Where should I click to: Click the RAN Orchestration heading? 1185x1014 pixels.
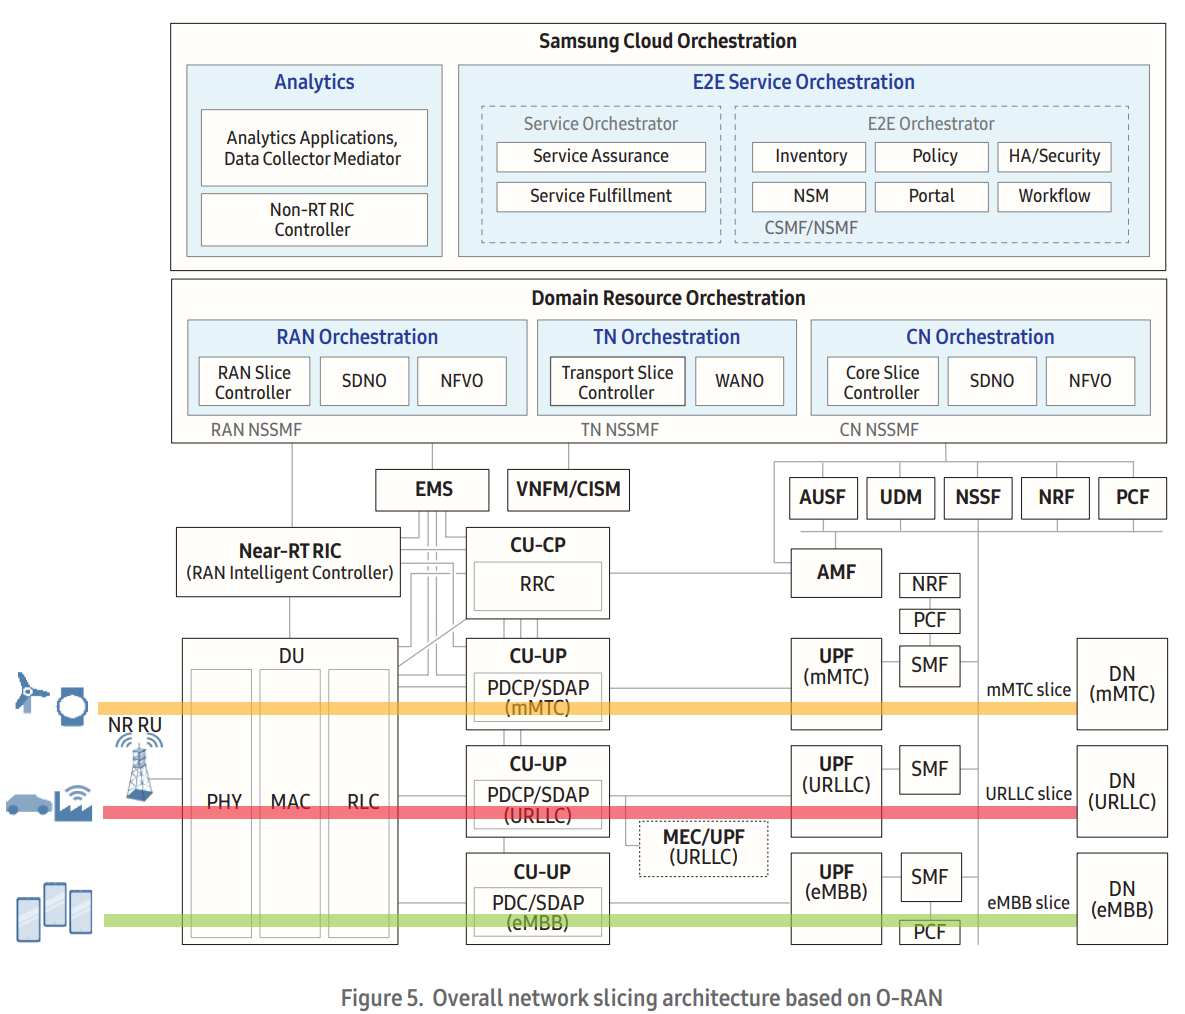coord(357,337)
